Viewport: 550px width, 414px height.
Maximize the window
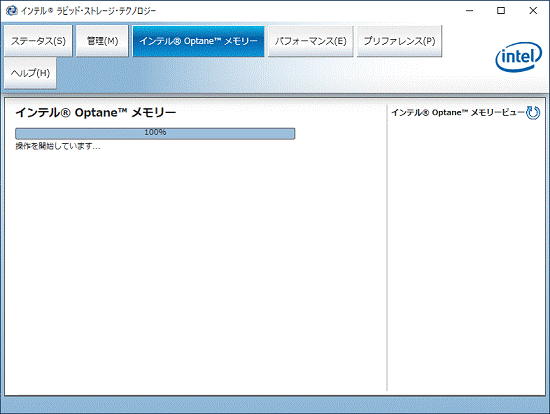coord(501,11)
